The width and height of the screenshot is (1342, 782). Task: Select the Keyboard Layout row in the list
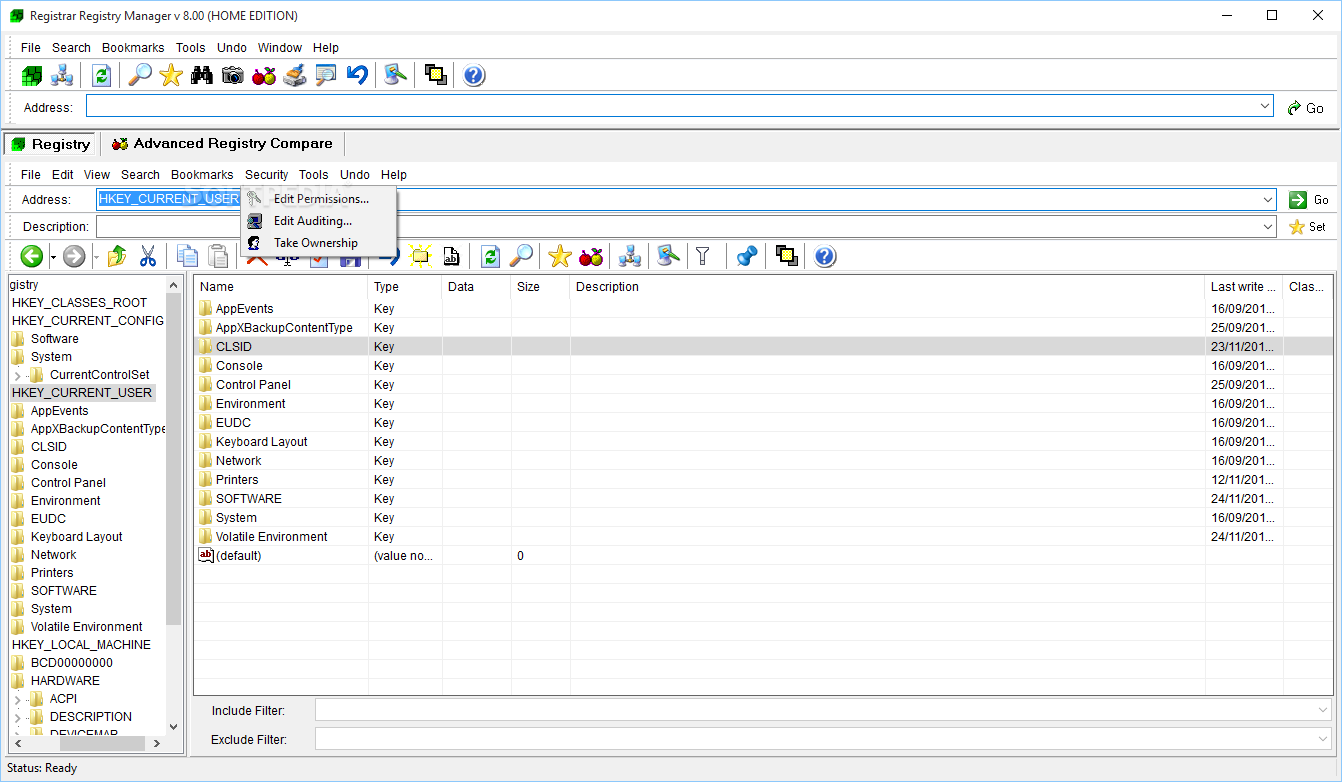pos(763,442)
